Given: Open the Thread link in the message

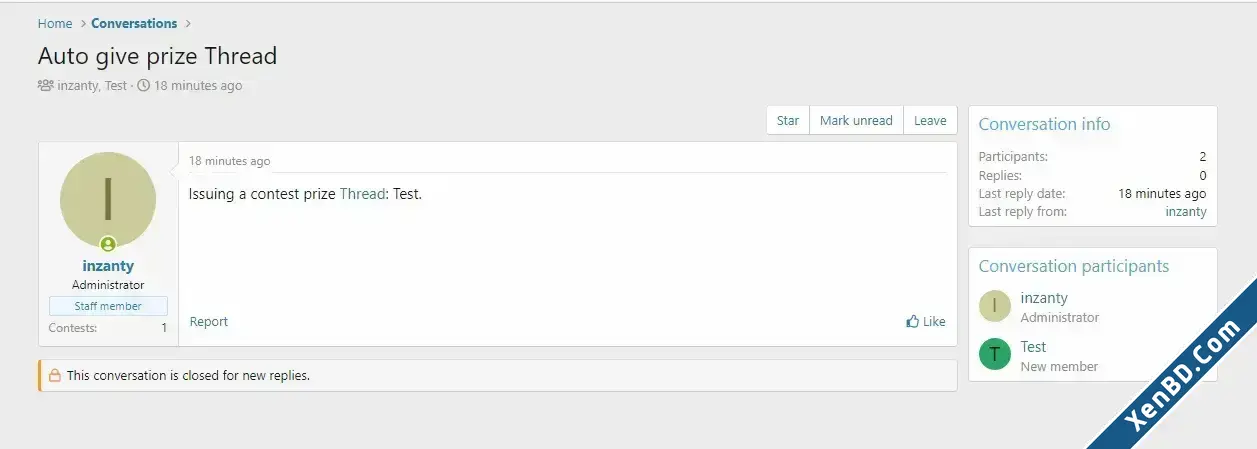Looking at the screenshot, I should [362, 194].
